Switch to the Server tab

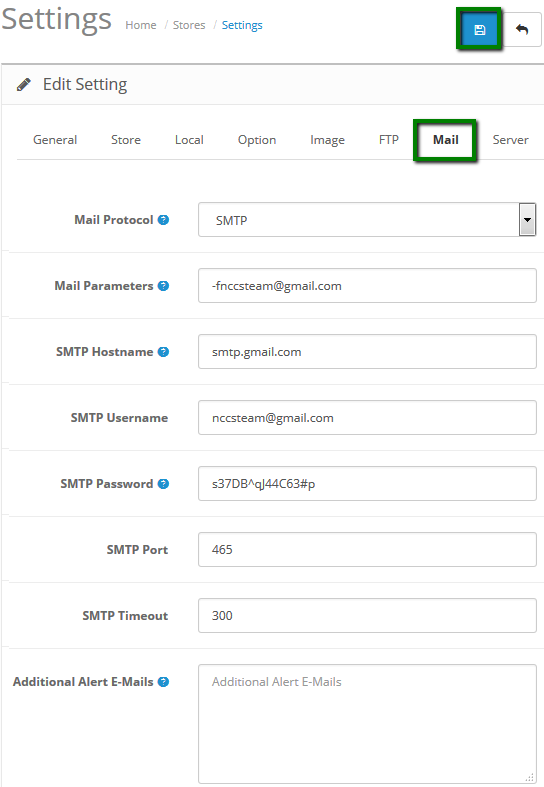510,140
